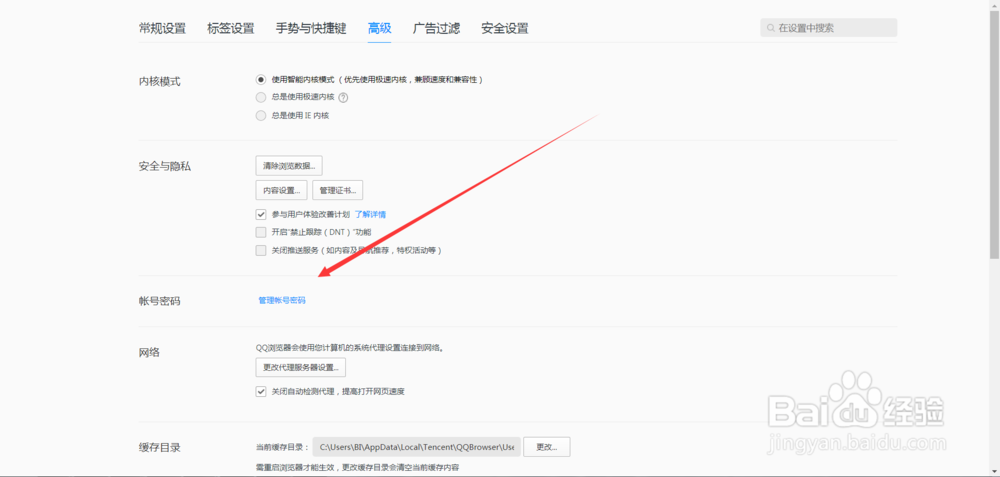Click the 管理证书... button
This screenshot has width=1000, height=477.
tap(337, 190)
